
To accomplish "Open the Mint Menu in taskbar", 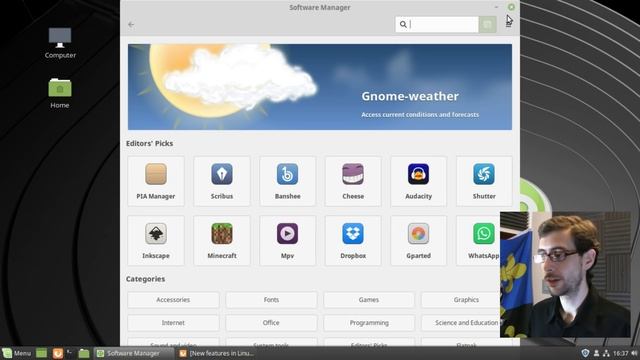I will point(17,353).
